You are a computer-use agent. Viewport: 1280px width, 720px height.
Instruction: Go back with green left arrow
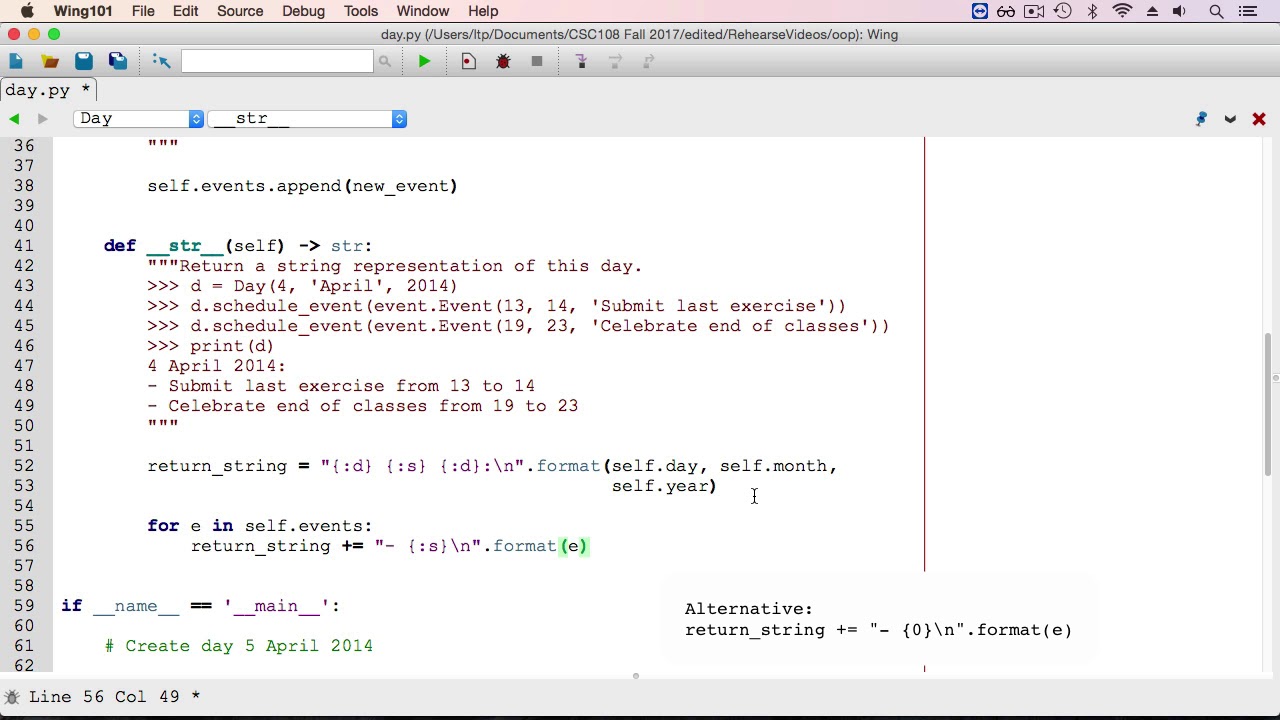(14, 119)
